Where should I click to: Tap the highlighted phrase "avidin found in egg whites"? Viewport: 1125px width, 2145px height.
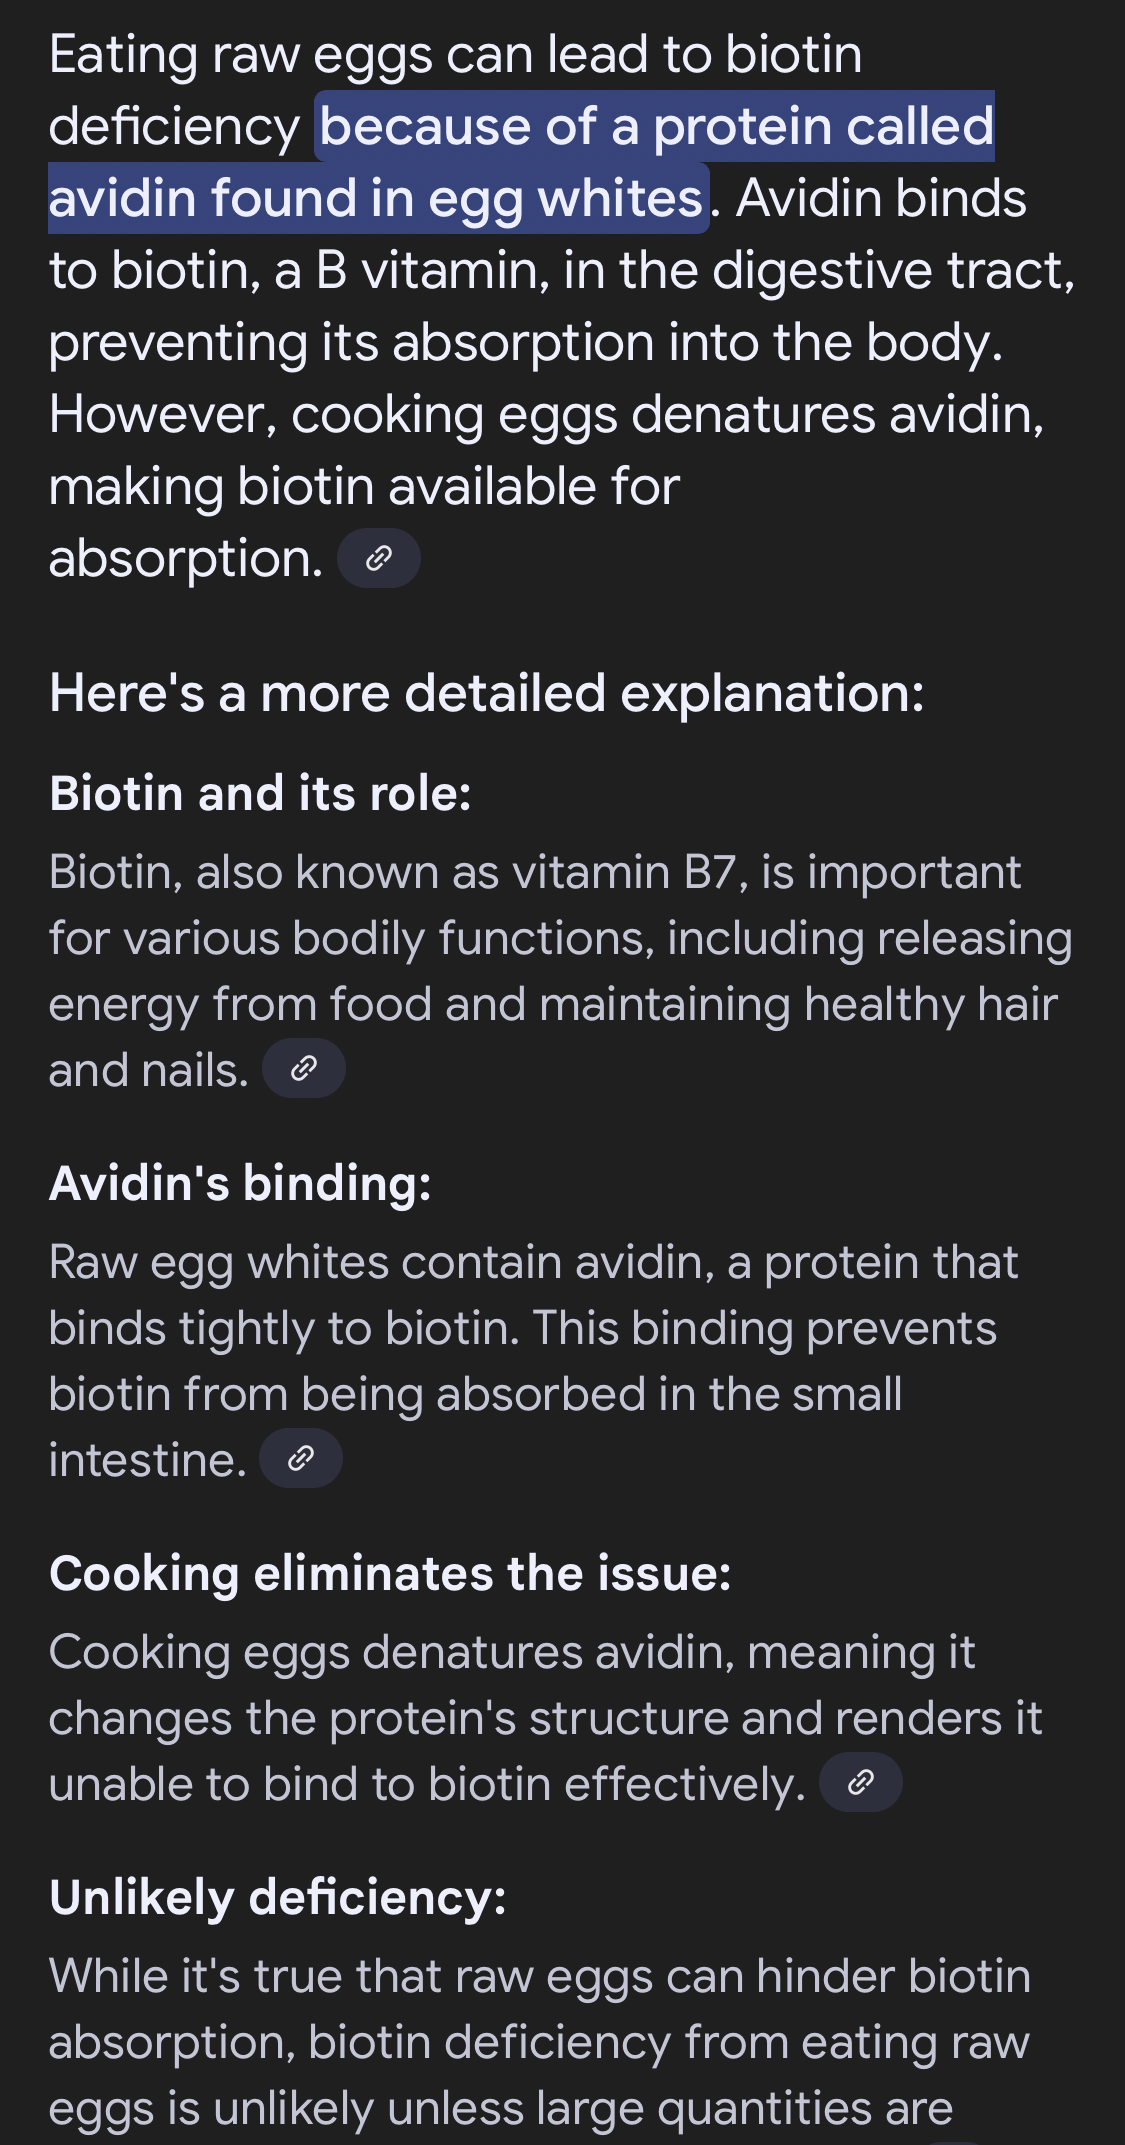point(376,198)
